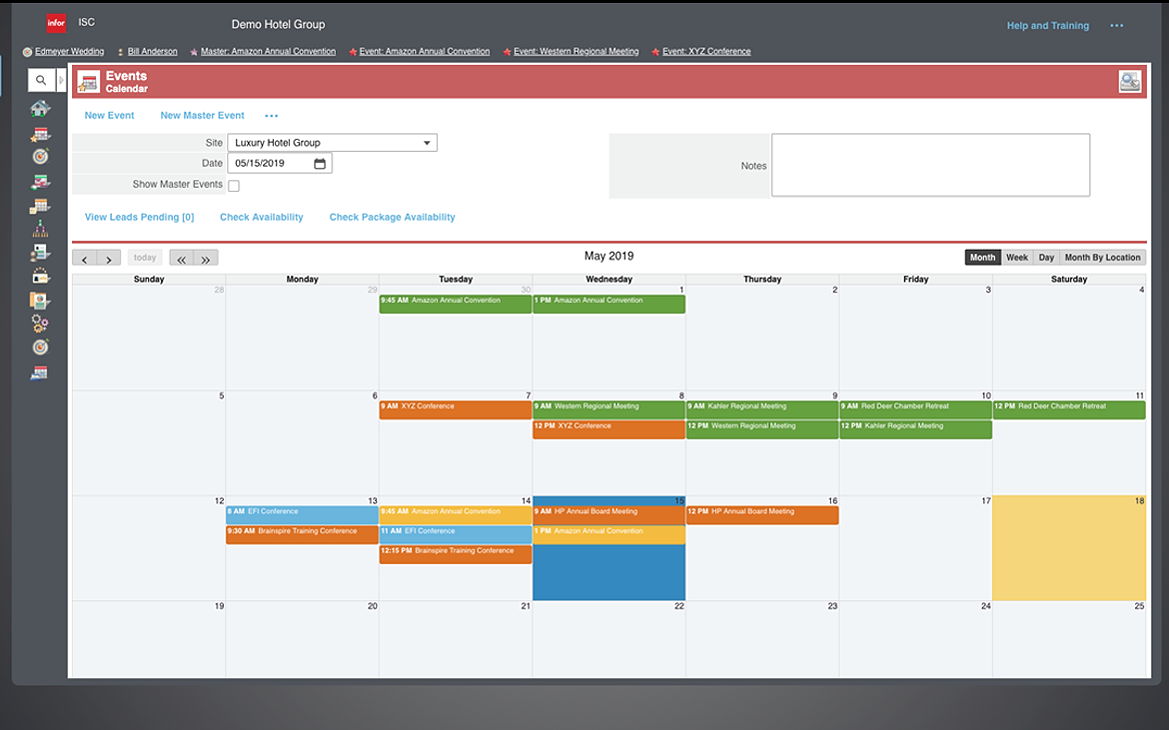Screen dimensions: 1169x730
Task: Open 12 PM HP Annual Board Meeting on May 16
Action: tap(763, 515)
